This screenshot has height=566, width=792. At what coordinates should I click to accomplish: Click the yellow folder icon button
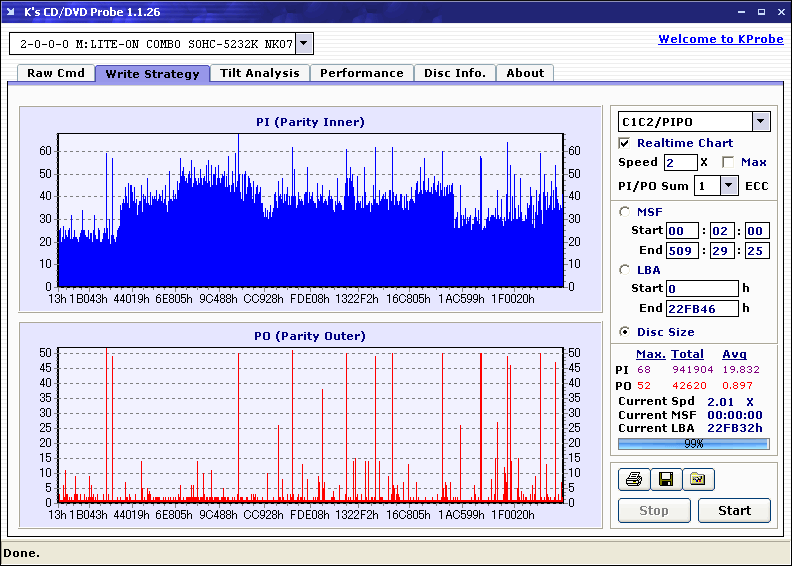(x=698, y=480)
